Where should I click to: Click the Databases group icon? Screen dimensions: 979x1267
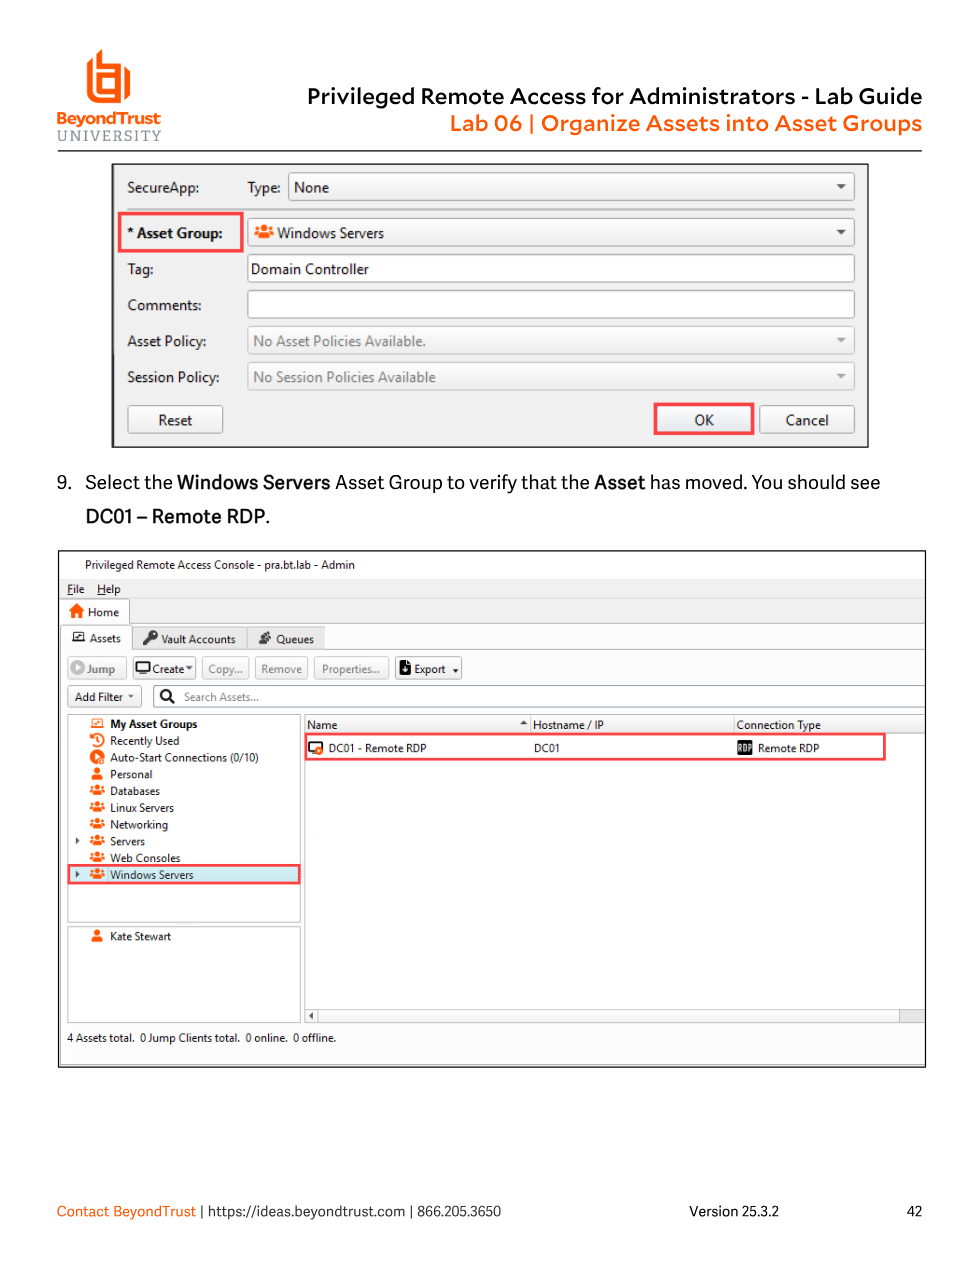point(97,790)
